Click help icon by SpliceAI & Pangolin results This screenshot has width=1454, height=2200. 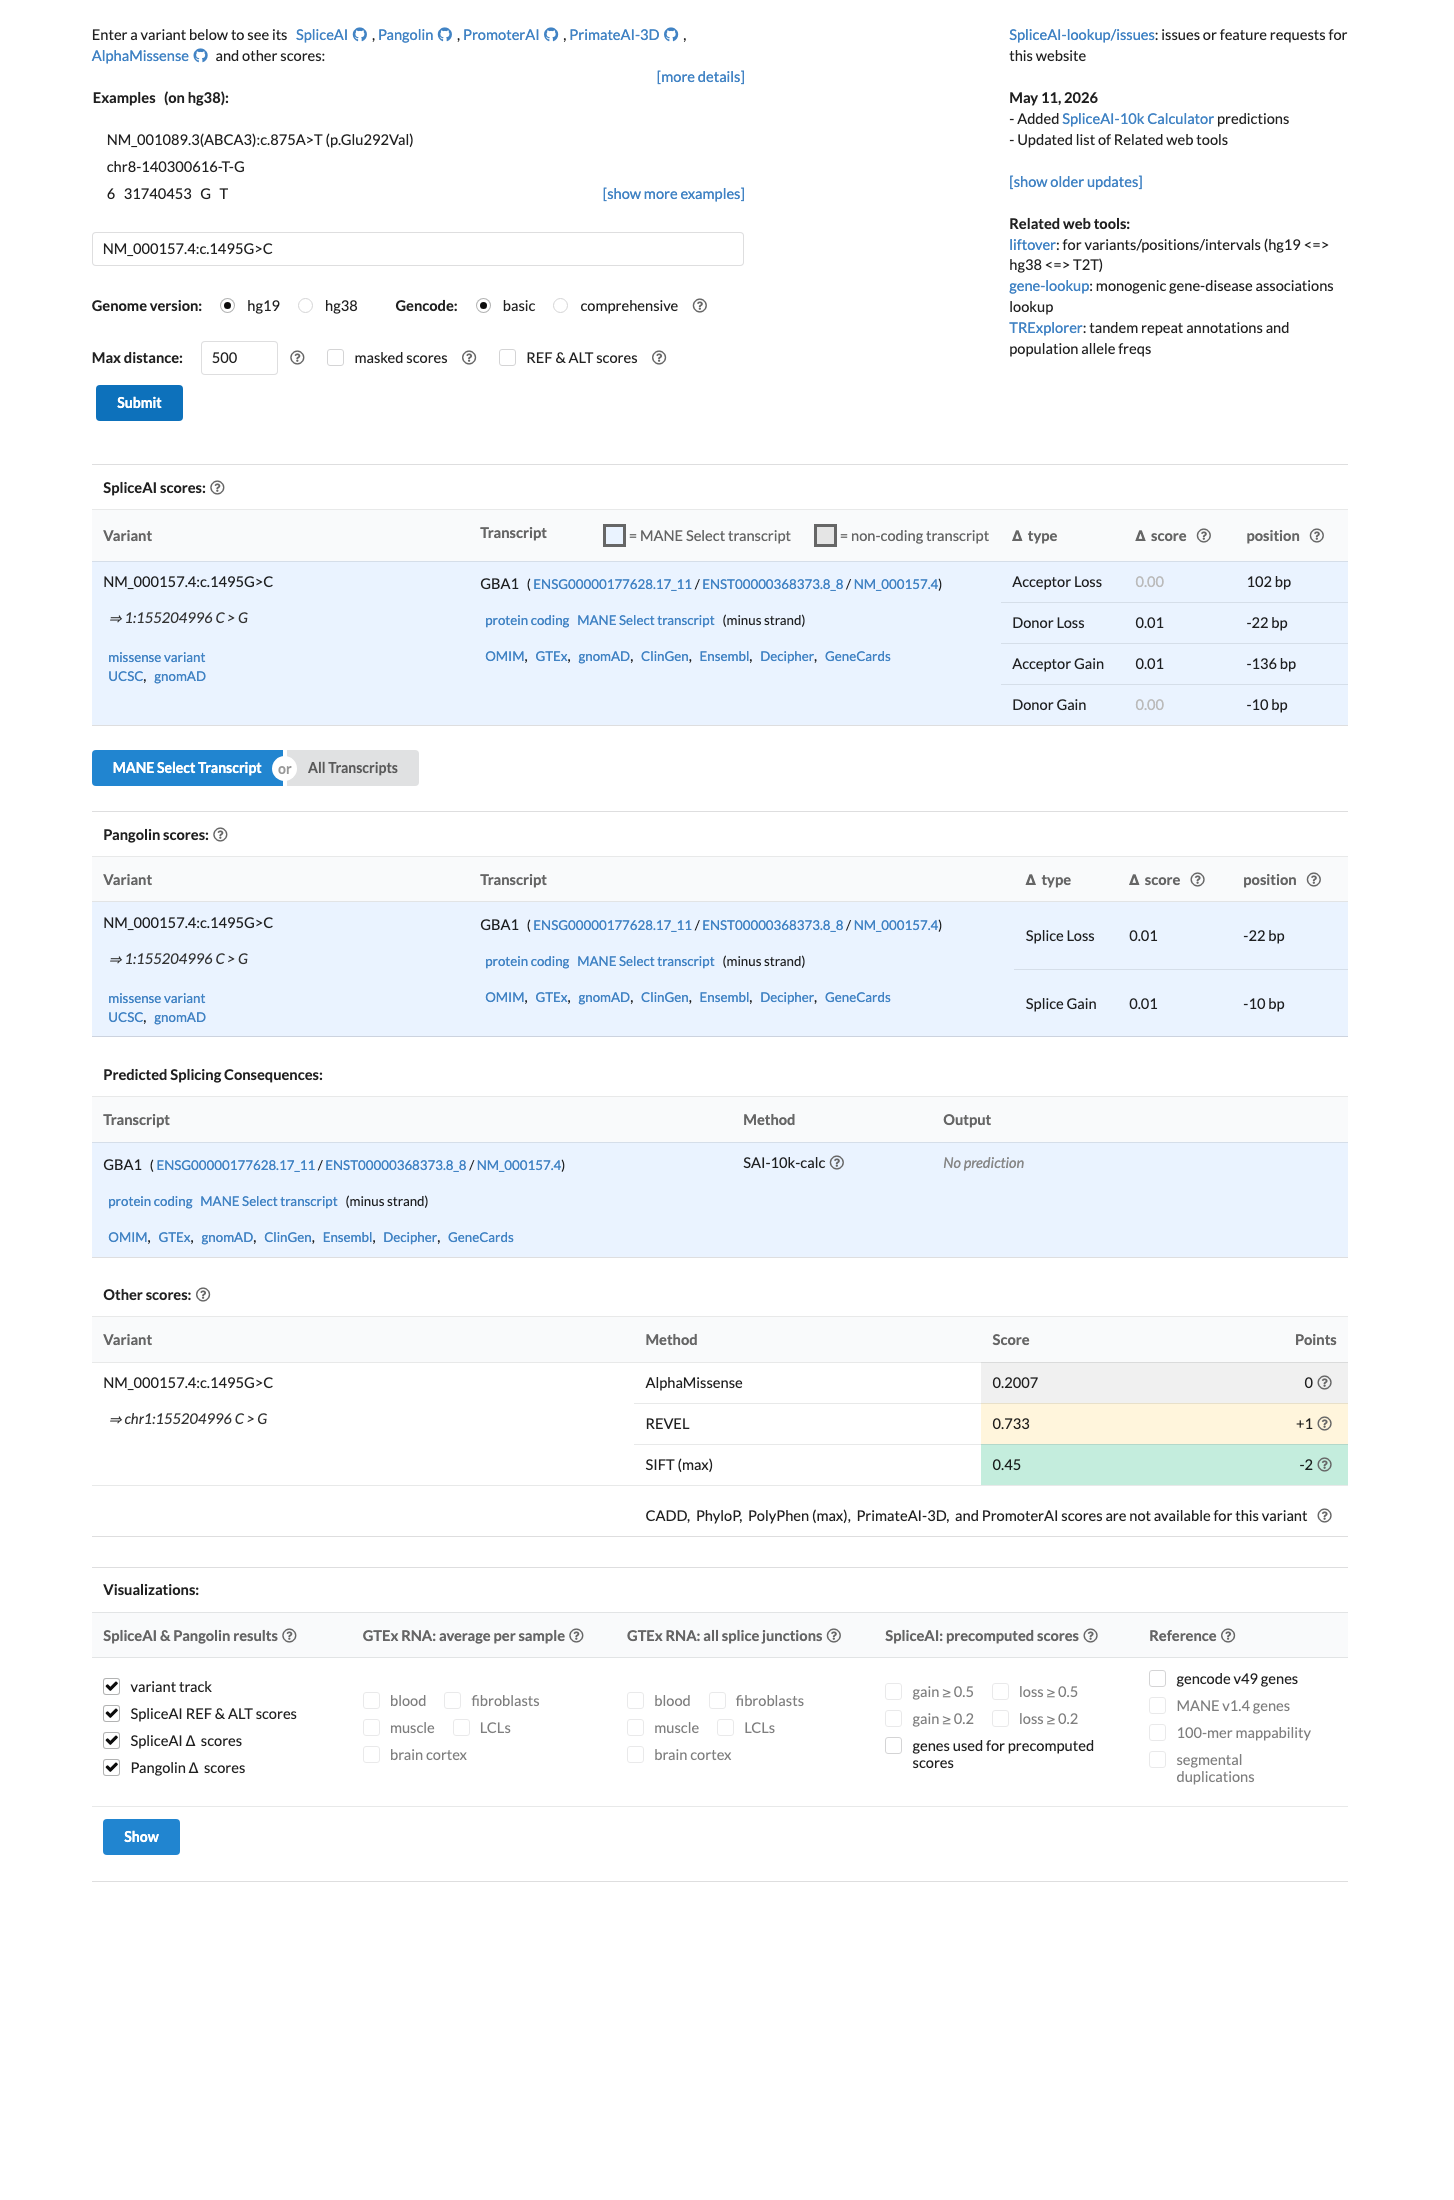coord(290,1636)
